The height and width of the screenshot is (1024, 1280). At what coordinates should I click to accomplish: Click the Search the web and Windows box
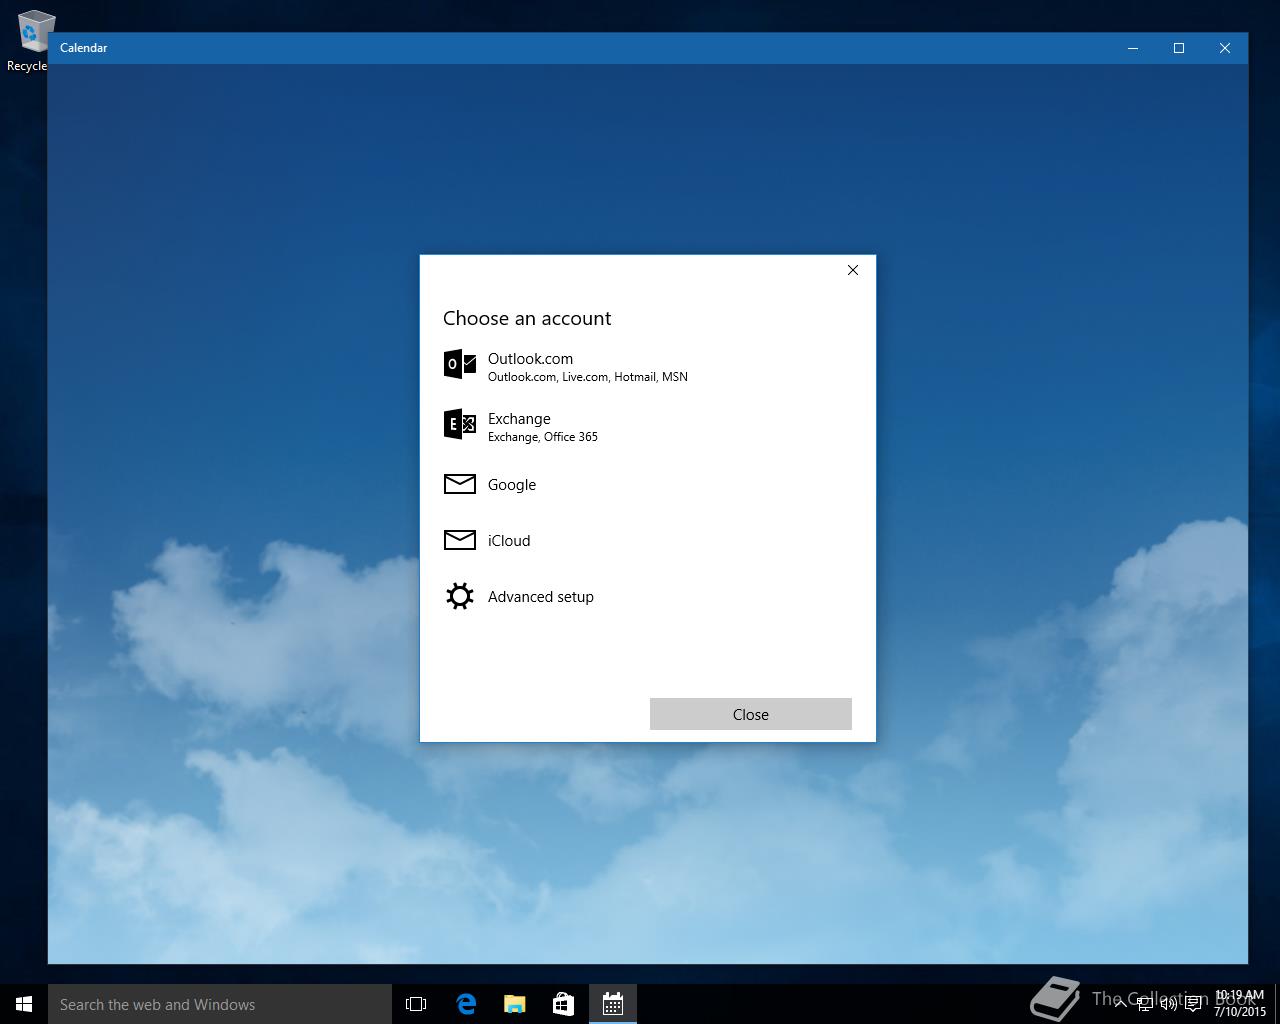coord(220,1004)
